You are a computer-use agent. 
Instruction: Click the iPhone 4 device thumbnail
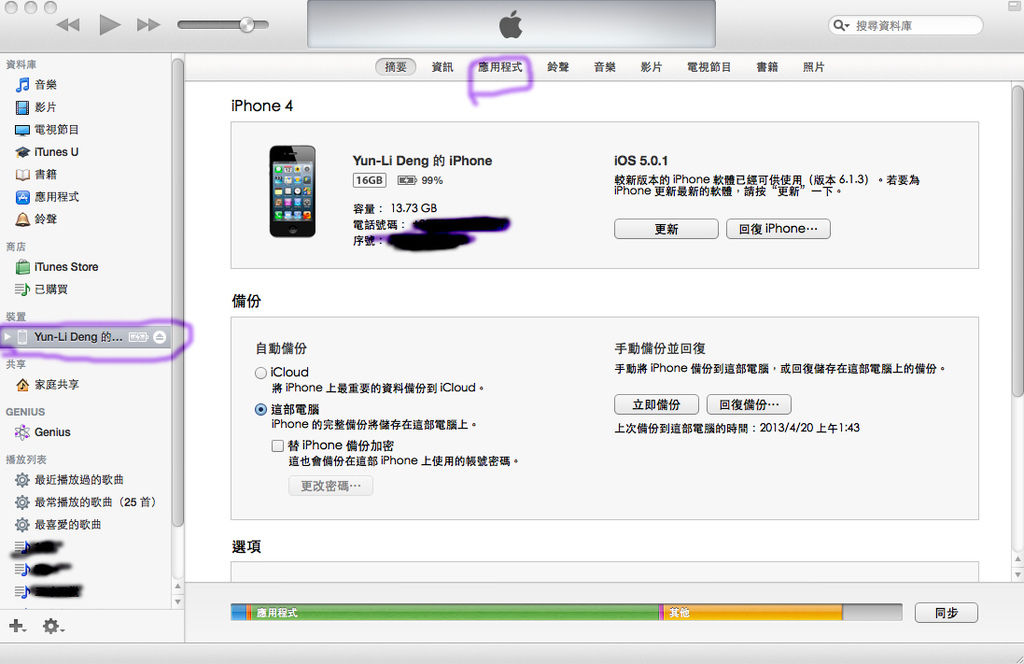click(293, 191)
